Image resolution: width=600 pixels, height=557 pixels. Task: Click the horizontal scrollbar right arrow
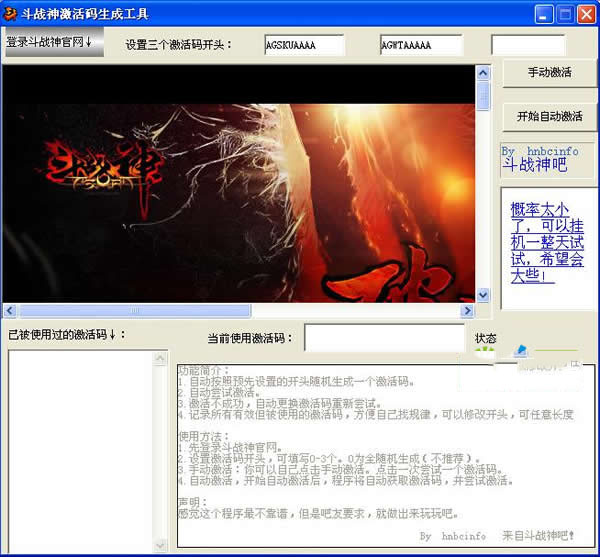[x=468, y=311]
